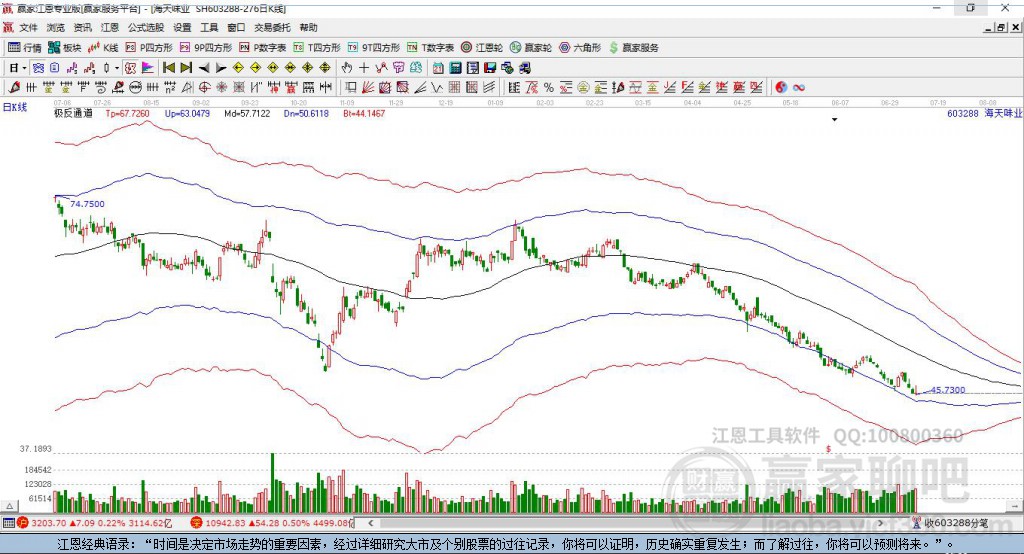The image size is (1024, 554).
Task: Click 603288 海天味业 stock label
Action: [x=984, y=113]
